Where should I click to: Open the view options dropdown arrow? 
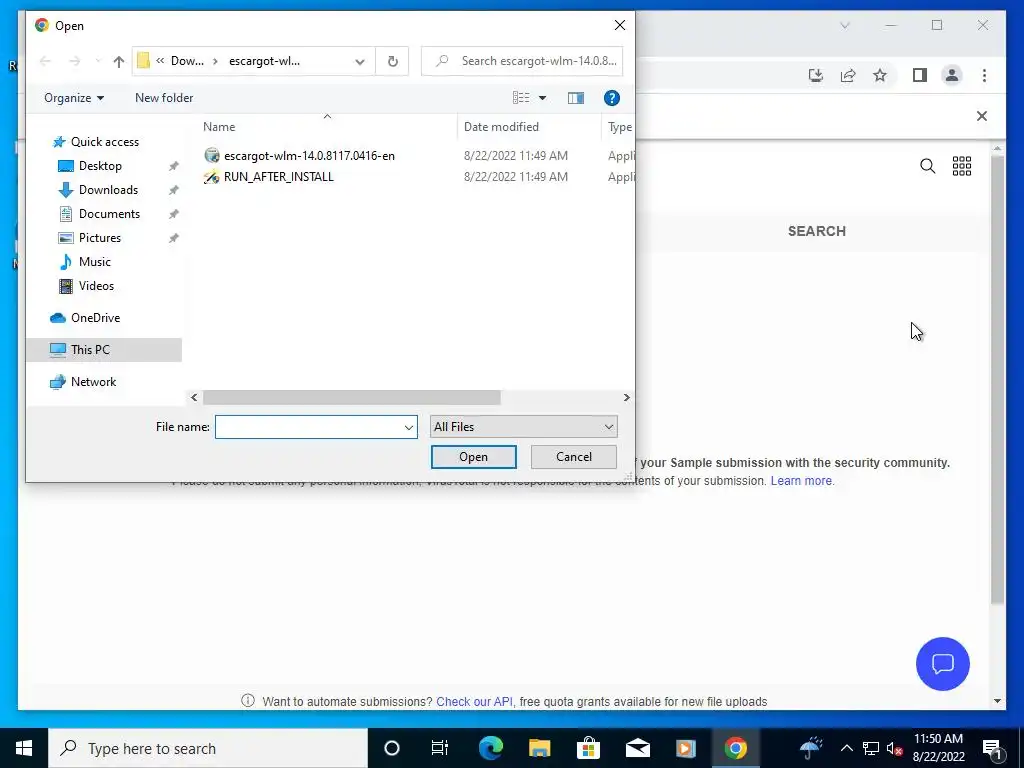[x=542, y=98]
